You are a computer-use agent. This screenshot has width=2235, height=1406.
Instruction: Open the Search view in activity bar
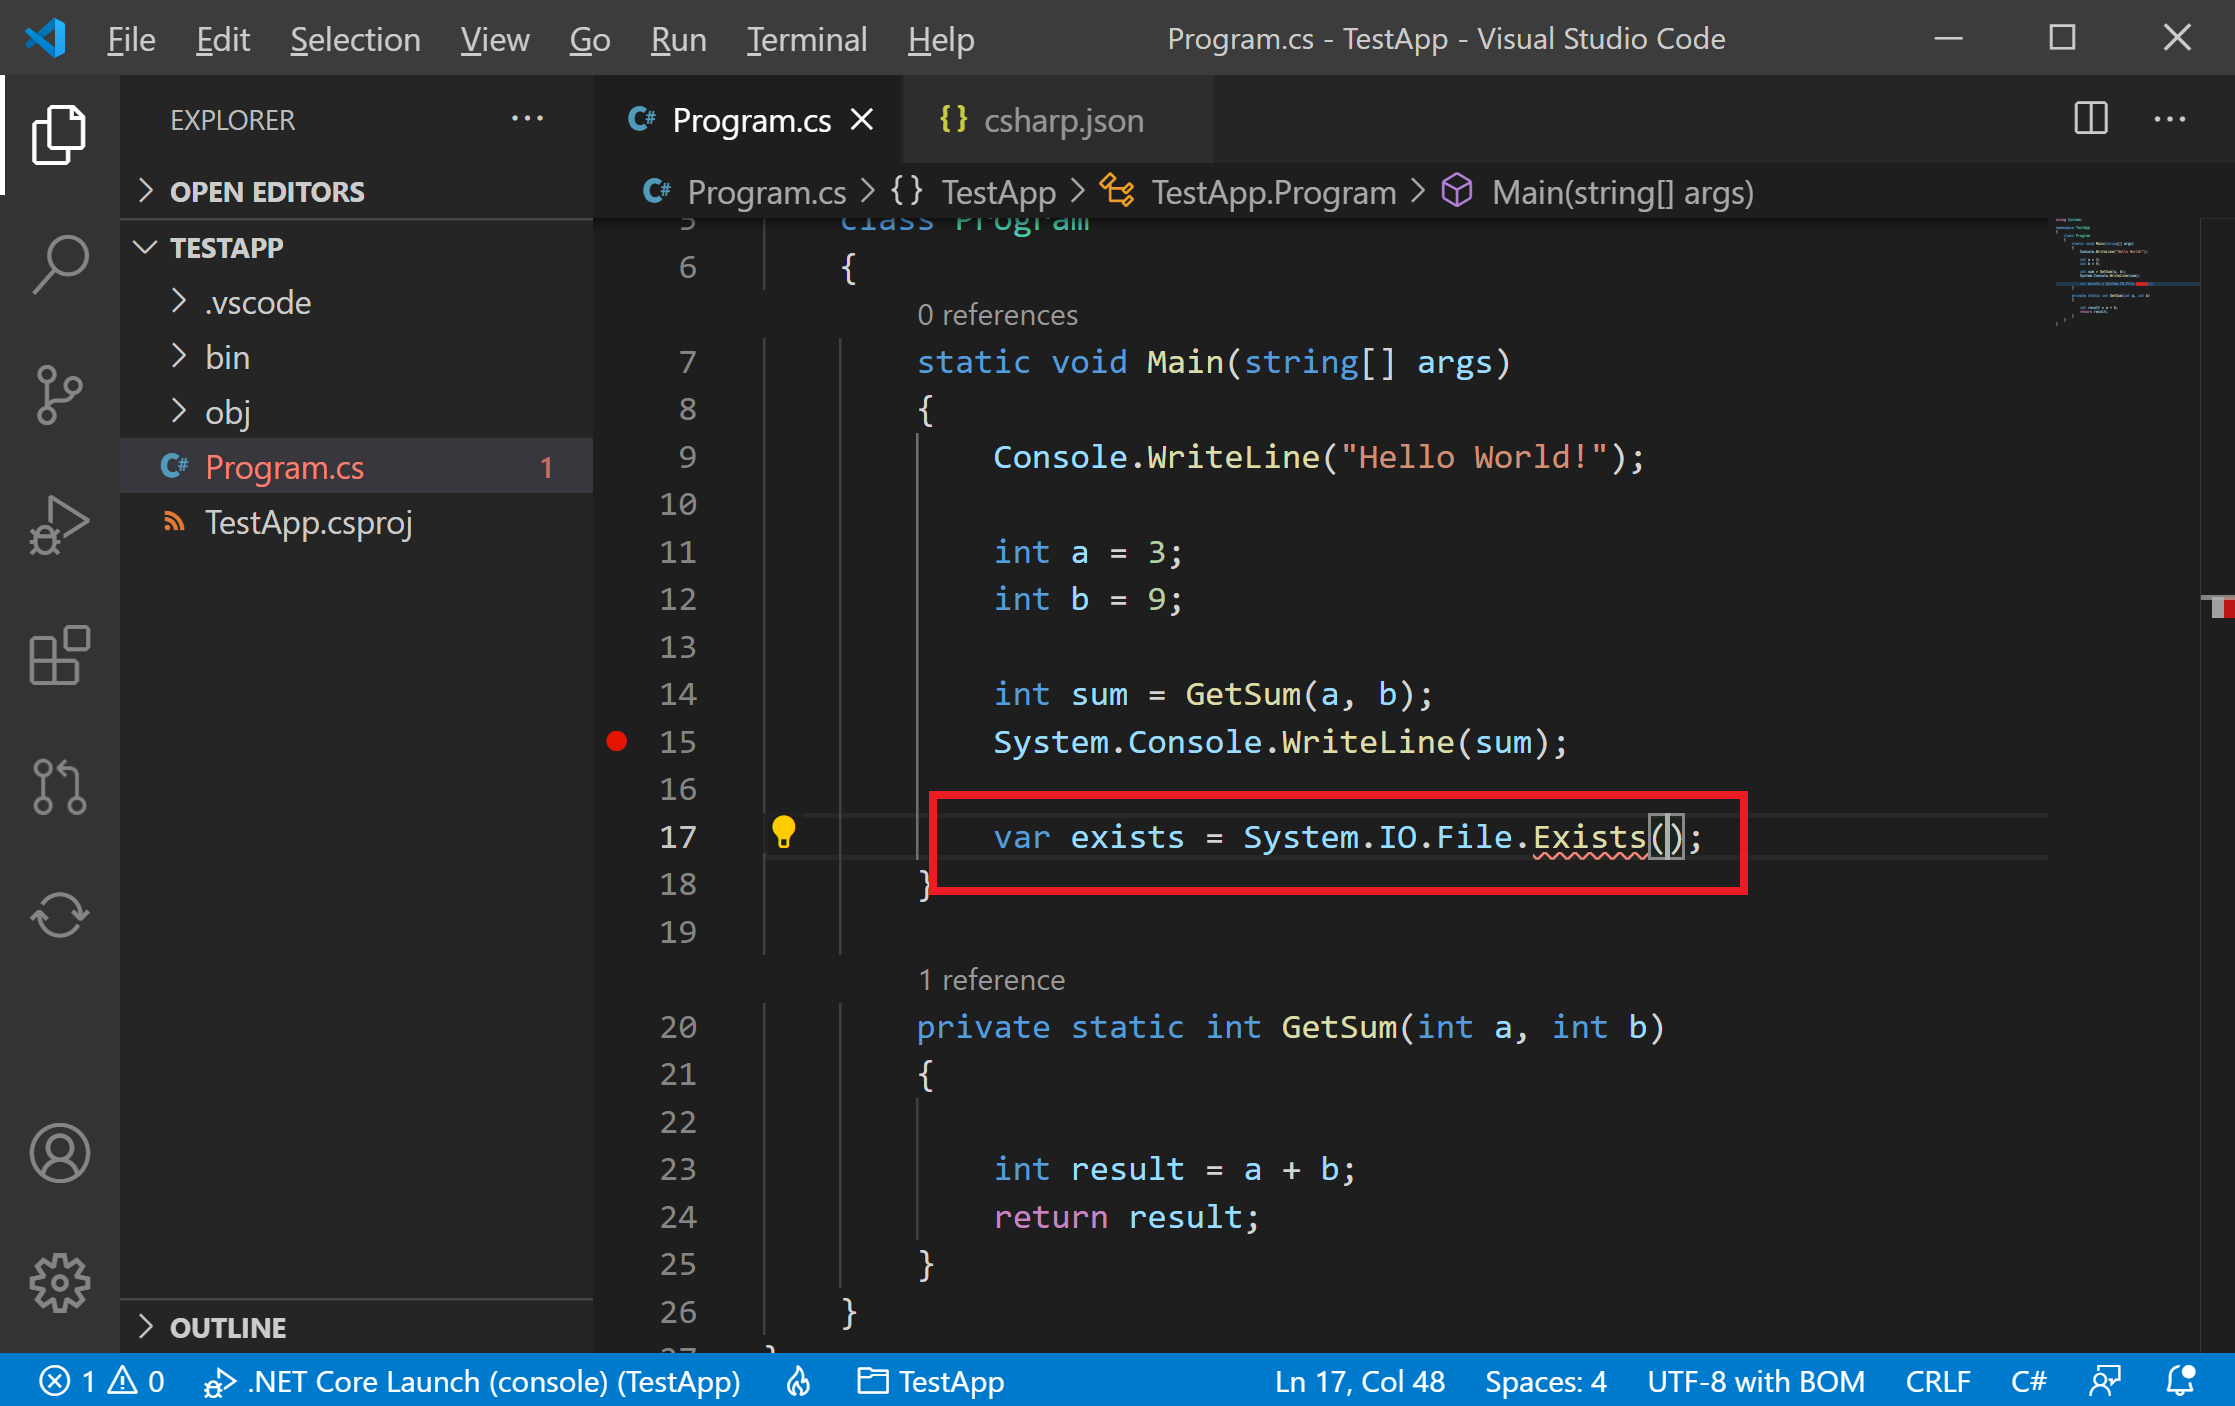[x=60, y=264]
